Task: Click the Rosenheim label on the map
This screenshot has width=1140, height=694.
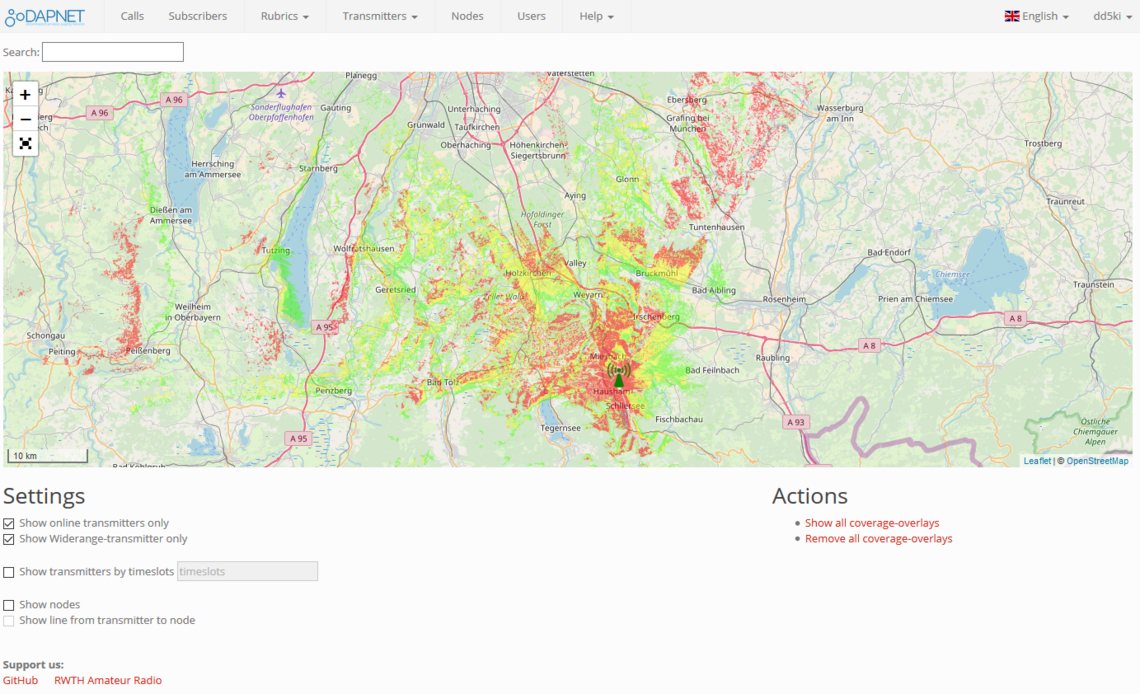Action: click(784, 299)
